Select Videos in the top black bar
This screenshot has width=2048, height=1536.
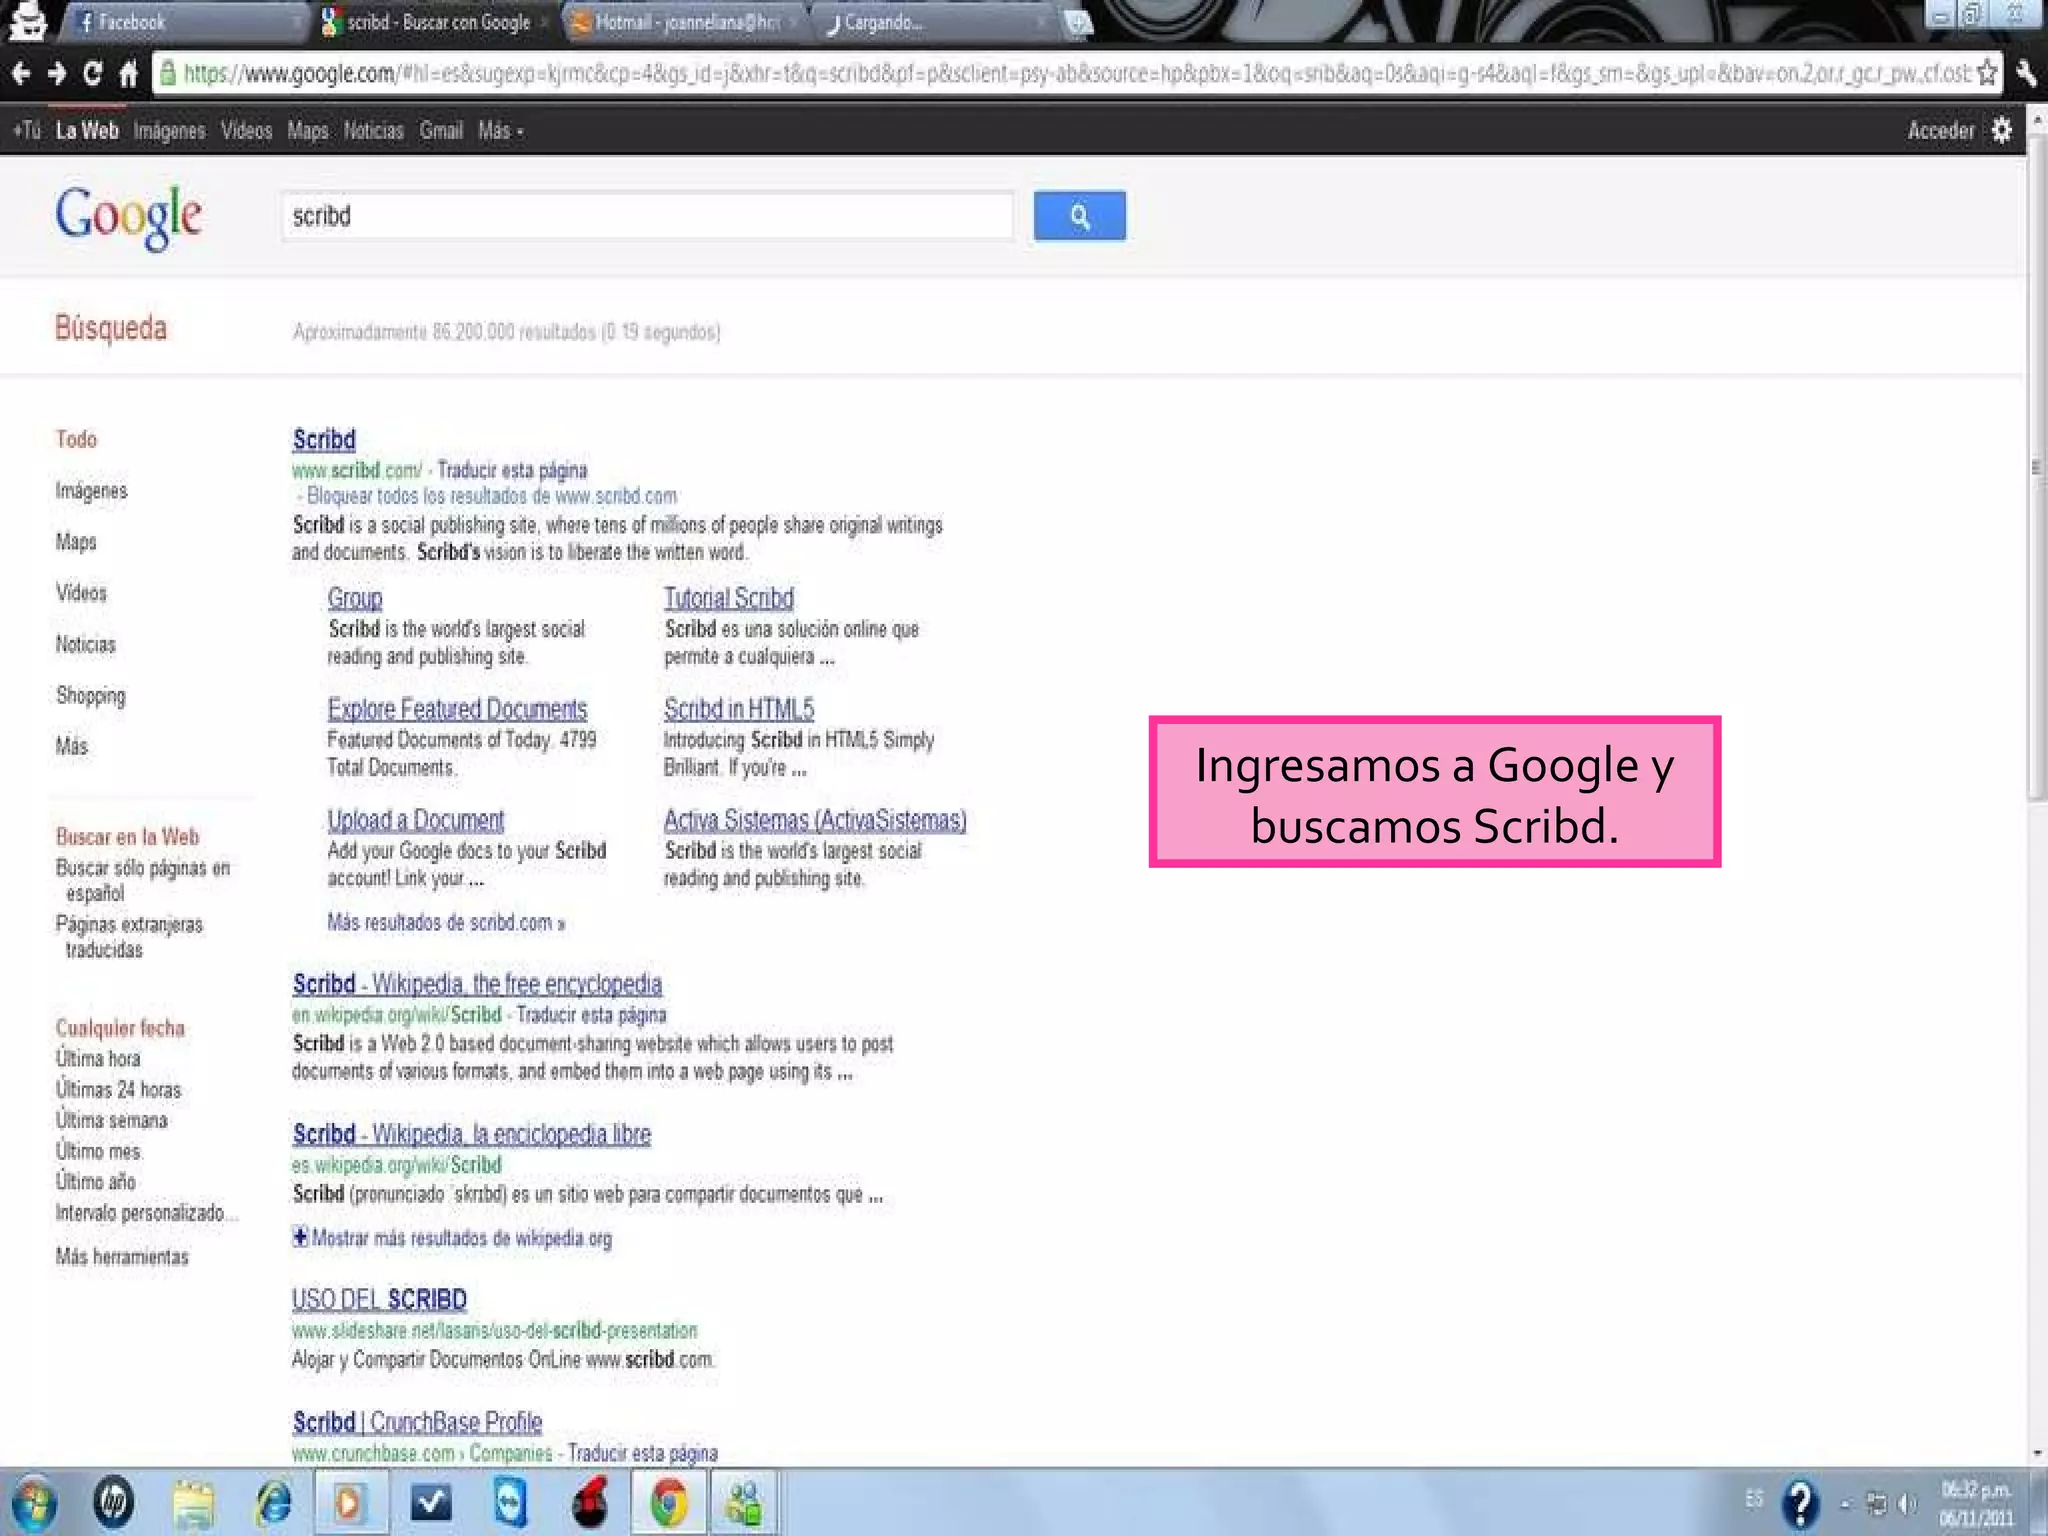pos(246,131)
